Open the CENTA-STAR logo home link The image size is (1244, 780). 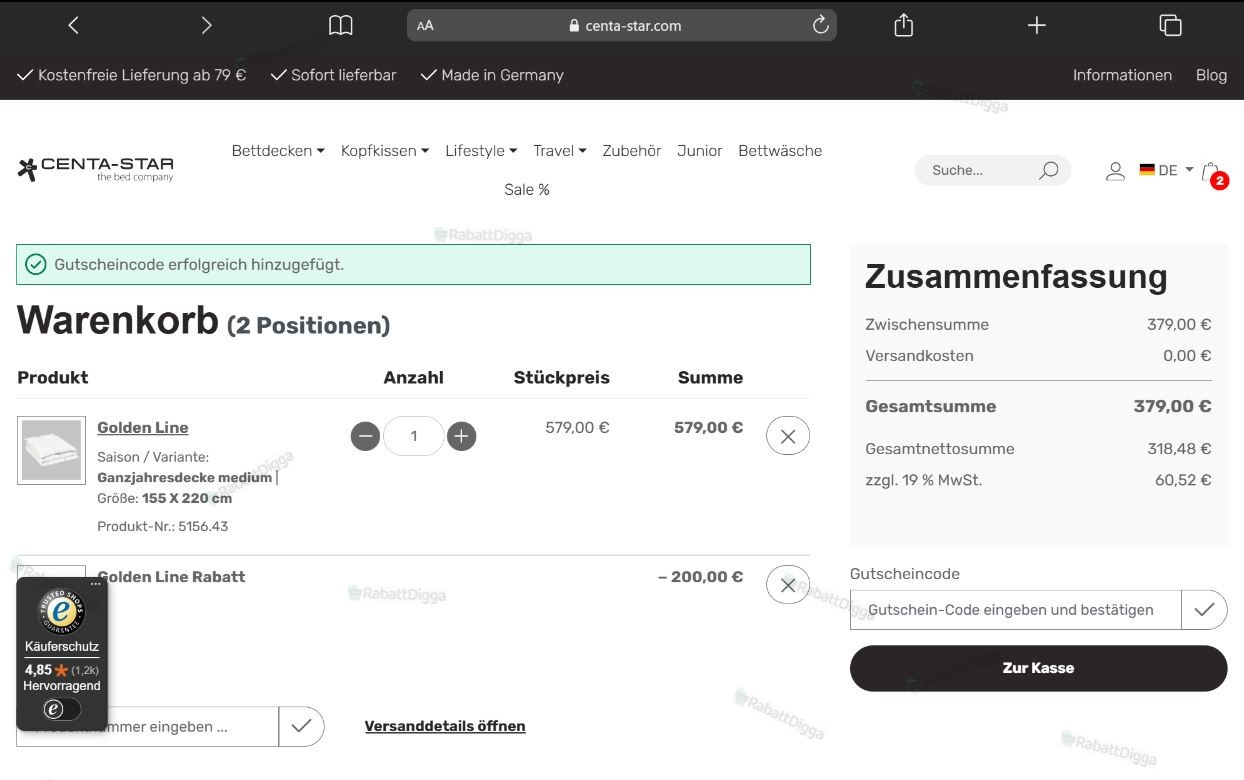96,169
